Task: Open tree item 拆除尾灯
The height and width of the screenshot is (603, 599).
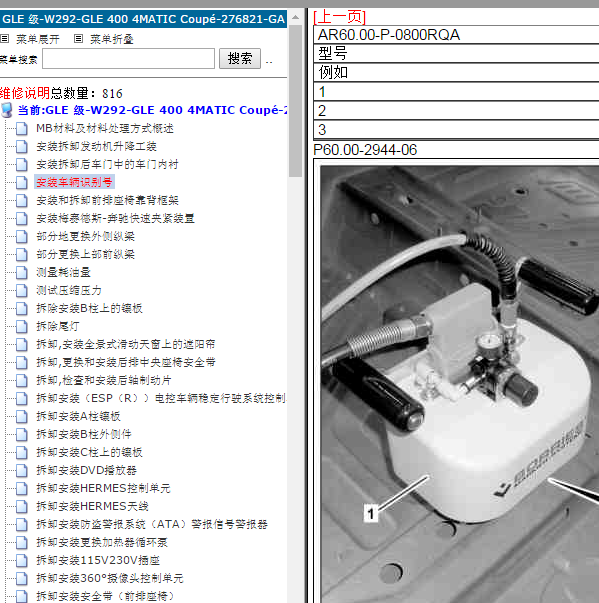Action: (58, 326)
